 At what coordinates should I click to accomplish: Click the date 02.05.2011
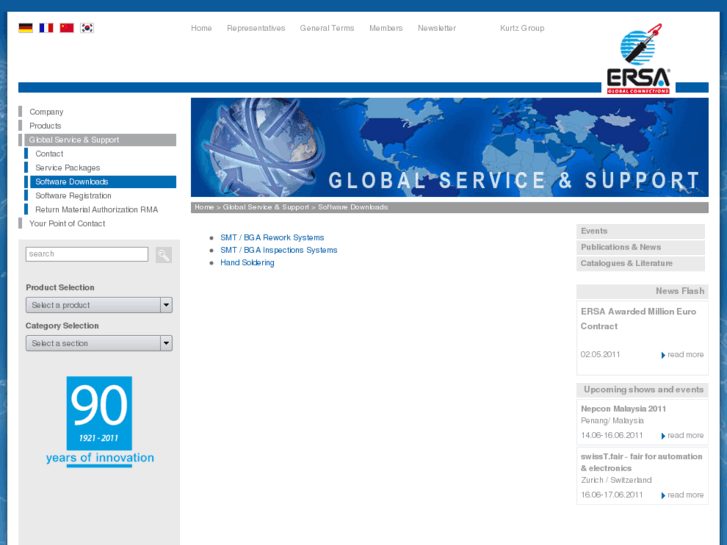pyautogui.click(x=600, y=354)
